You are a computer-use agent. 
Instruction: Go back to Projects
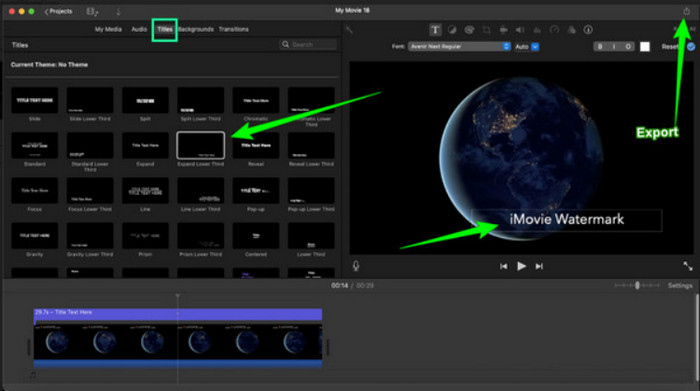[58, 12]
